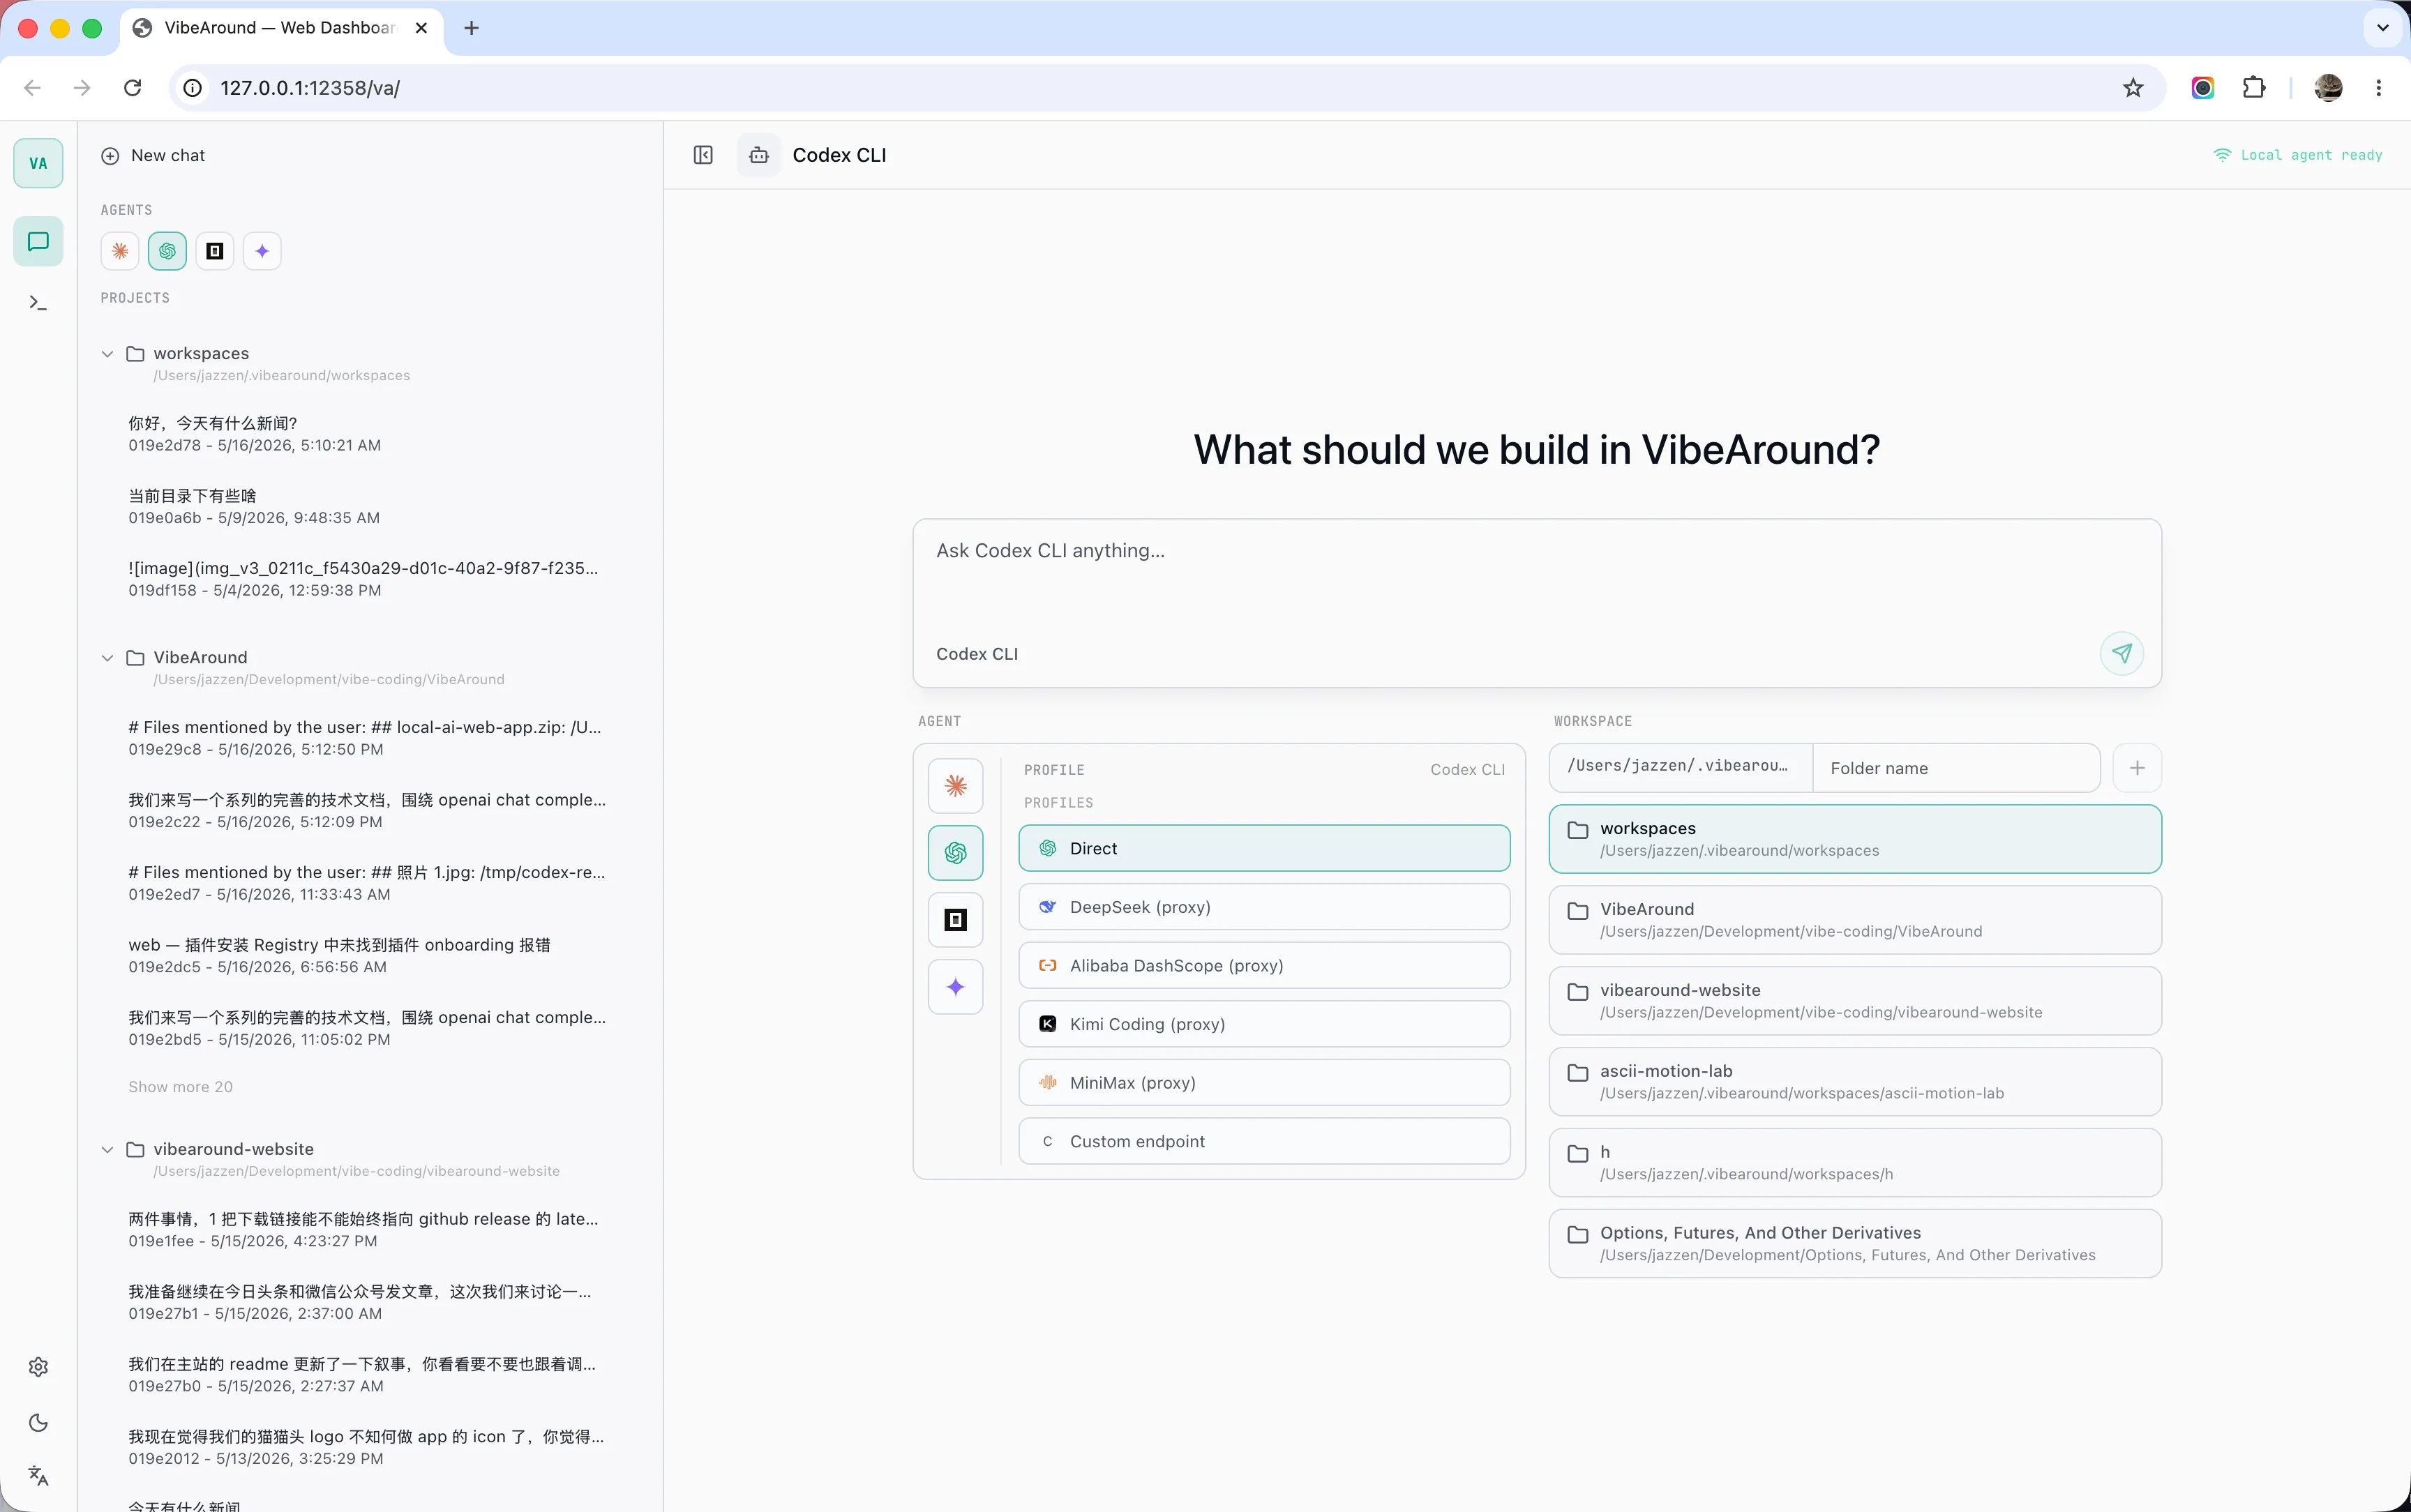2411x1512 pixels.
Task: Choose the h workspace card
Action: [1855, 1163]
